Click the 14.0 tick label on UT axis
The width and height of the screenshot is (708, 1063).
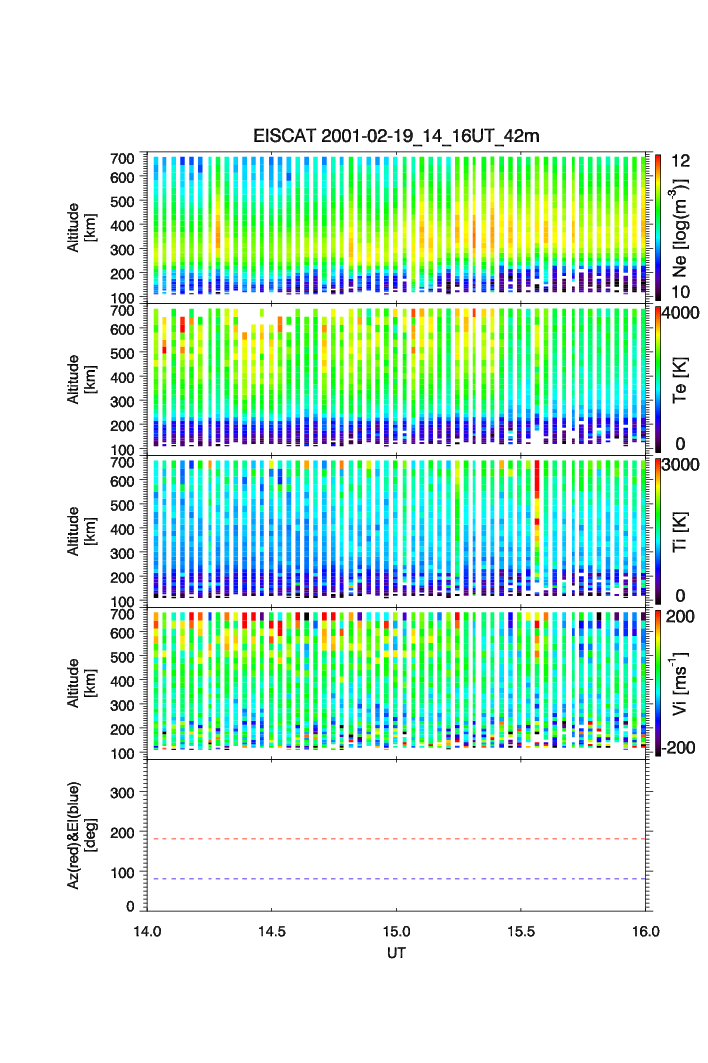point(147,930)
